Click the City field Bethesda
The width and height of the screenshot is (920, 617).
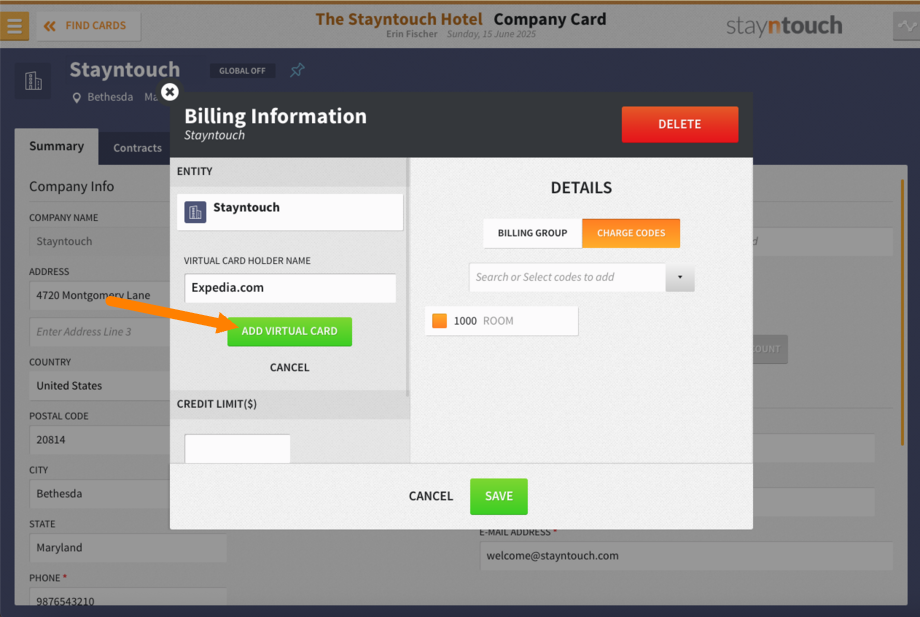click(x=100, y=494)
